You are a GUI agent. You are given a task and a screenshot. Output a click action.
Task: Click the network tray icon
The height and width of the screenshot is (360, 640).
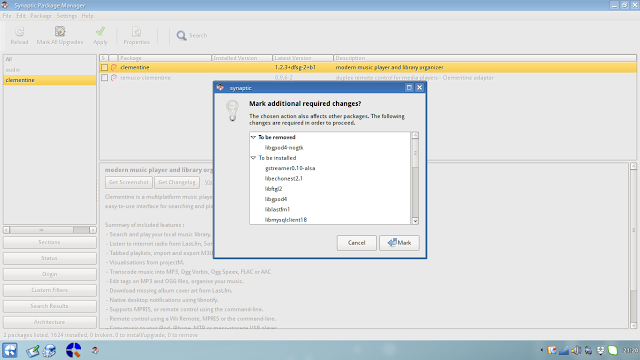564,350
